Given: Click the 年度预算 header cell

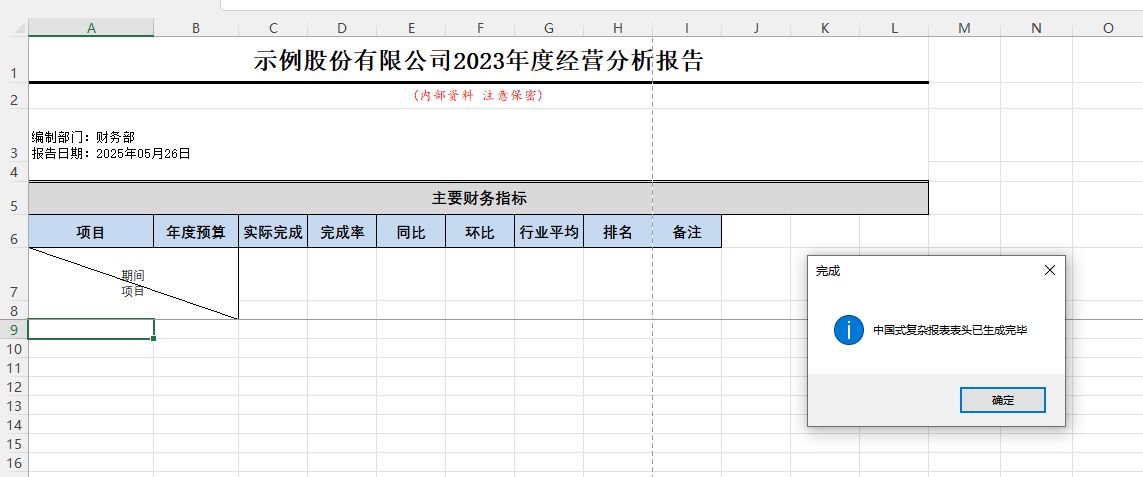Looking at the screenshot, I should pyautogui.click(x=196, y=232).
